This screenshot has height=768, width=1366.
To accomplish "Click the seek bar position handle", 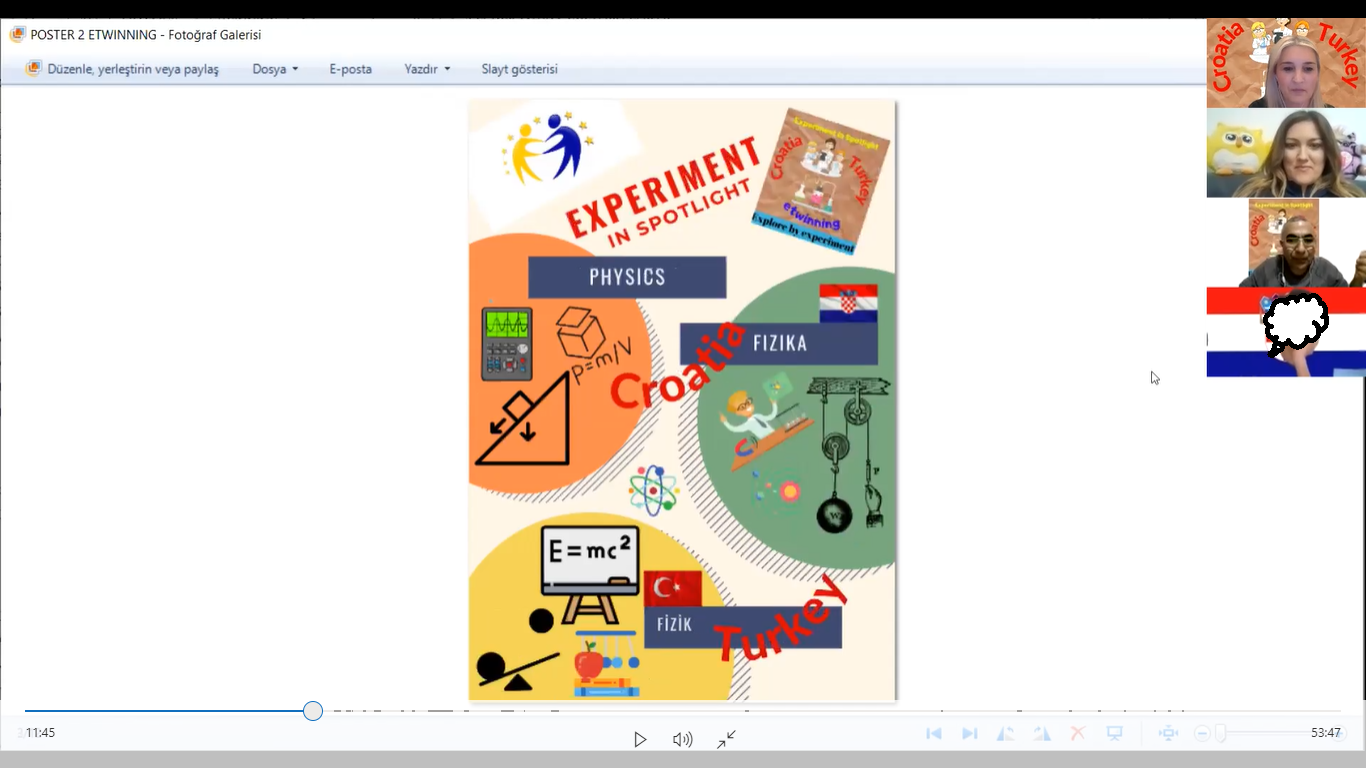I will point(313,711).
